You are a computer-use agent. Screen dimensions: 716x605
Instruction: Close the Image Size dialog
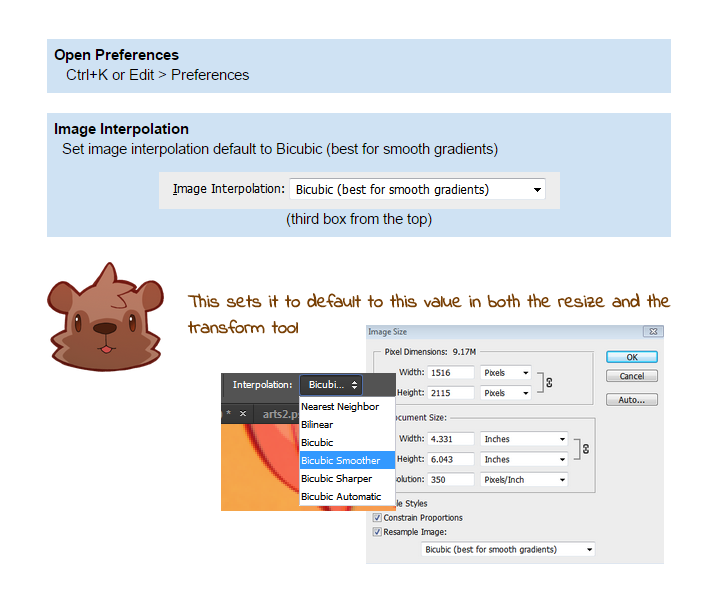click(653, 331)
